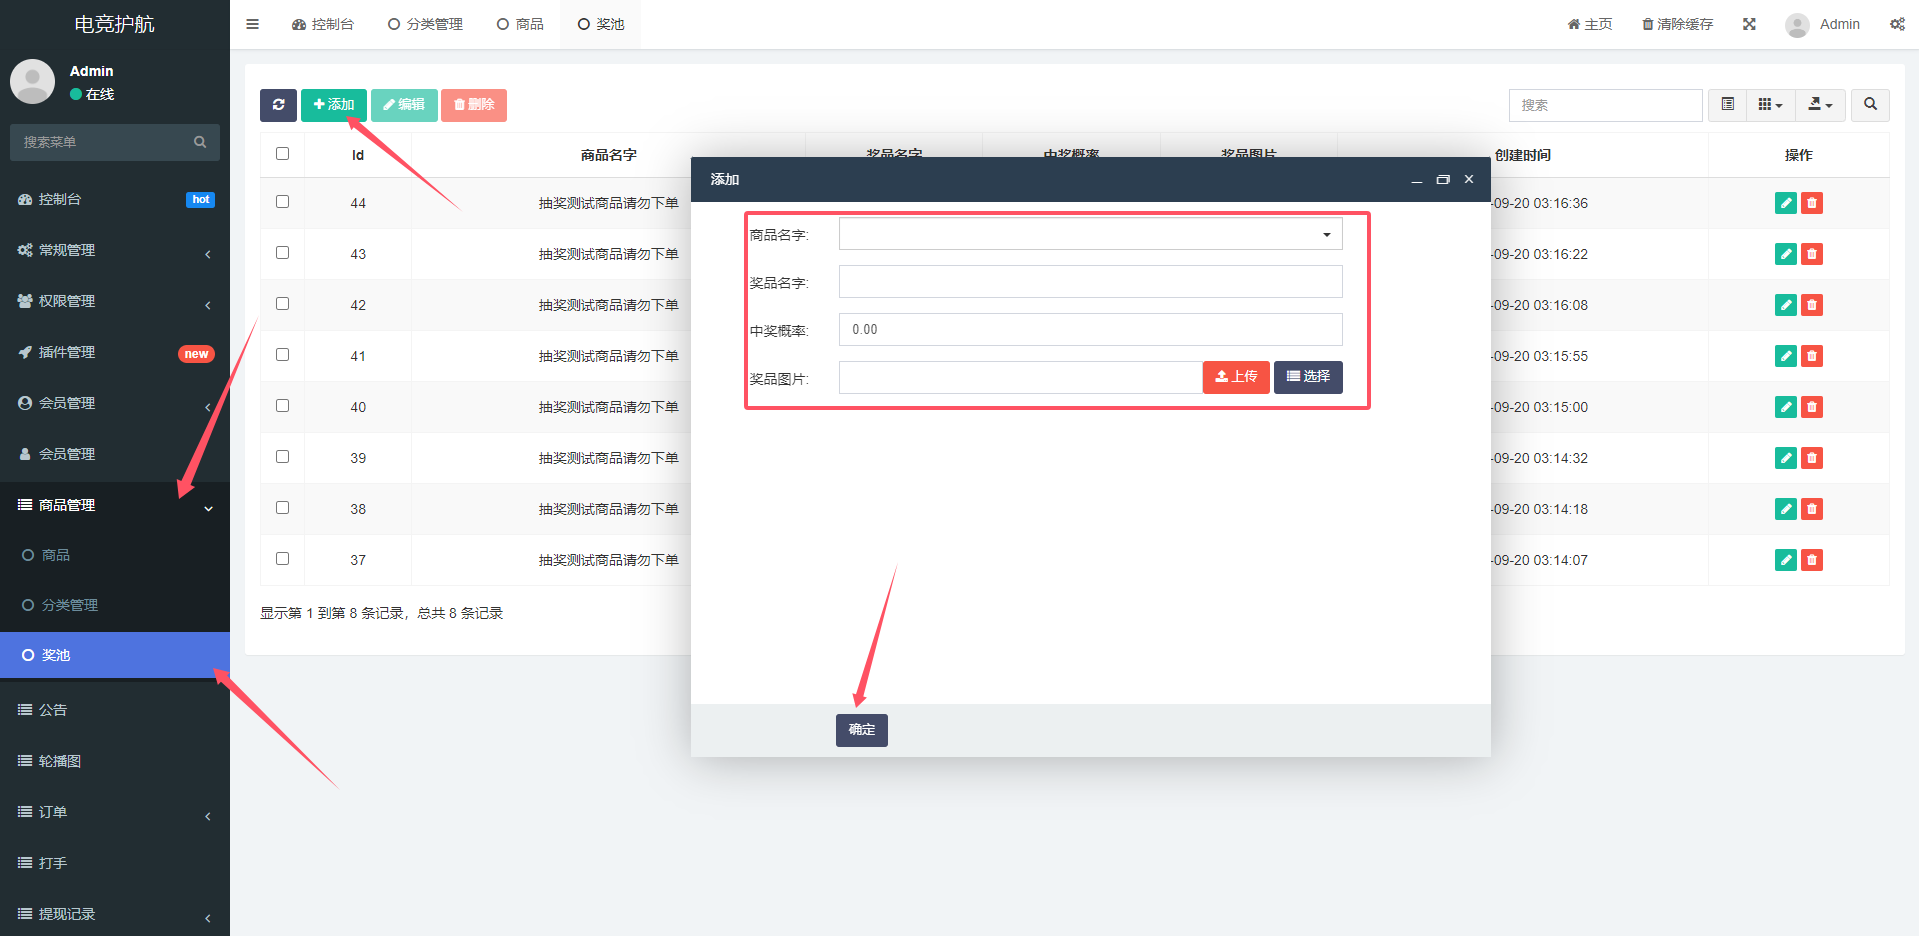Click the red 上传 upload button
Screen dimensions: 1919x936
pyautogui.click(x=1235, y=377)
